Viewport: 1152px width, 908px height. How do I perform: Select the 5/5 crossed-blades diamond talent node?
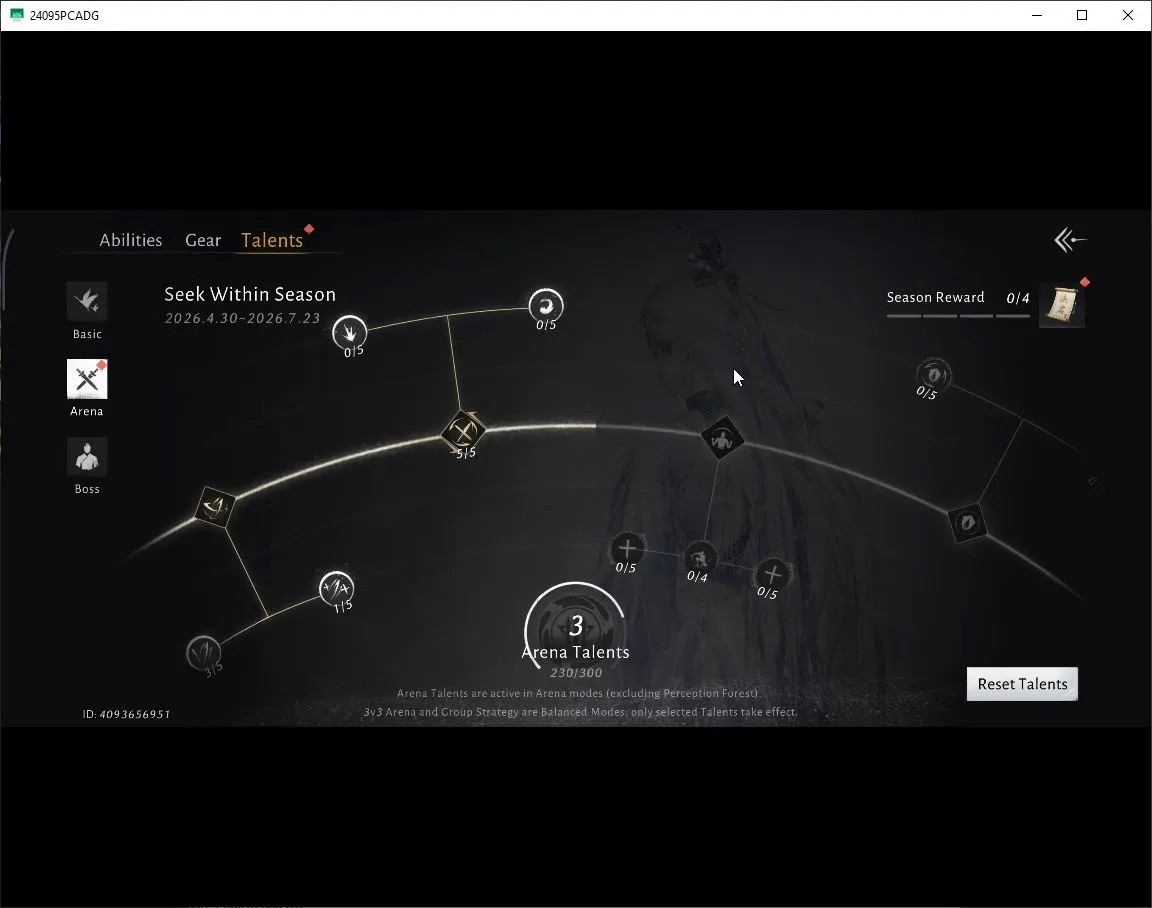tap(463, 433)
